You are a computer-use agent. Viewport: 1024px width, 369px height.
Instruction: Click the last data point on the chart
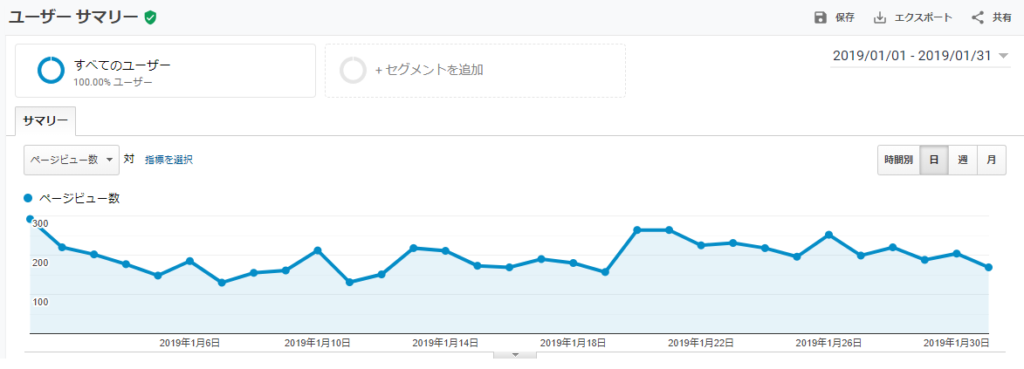tap(989, 267)
